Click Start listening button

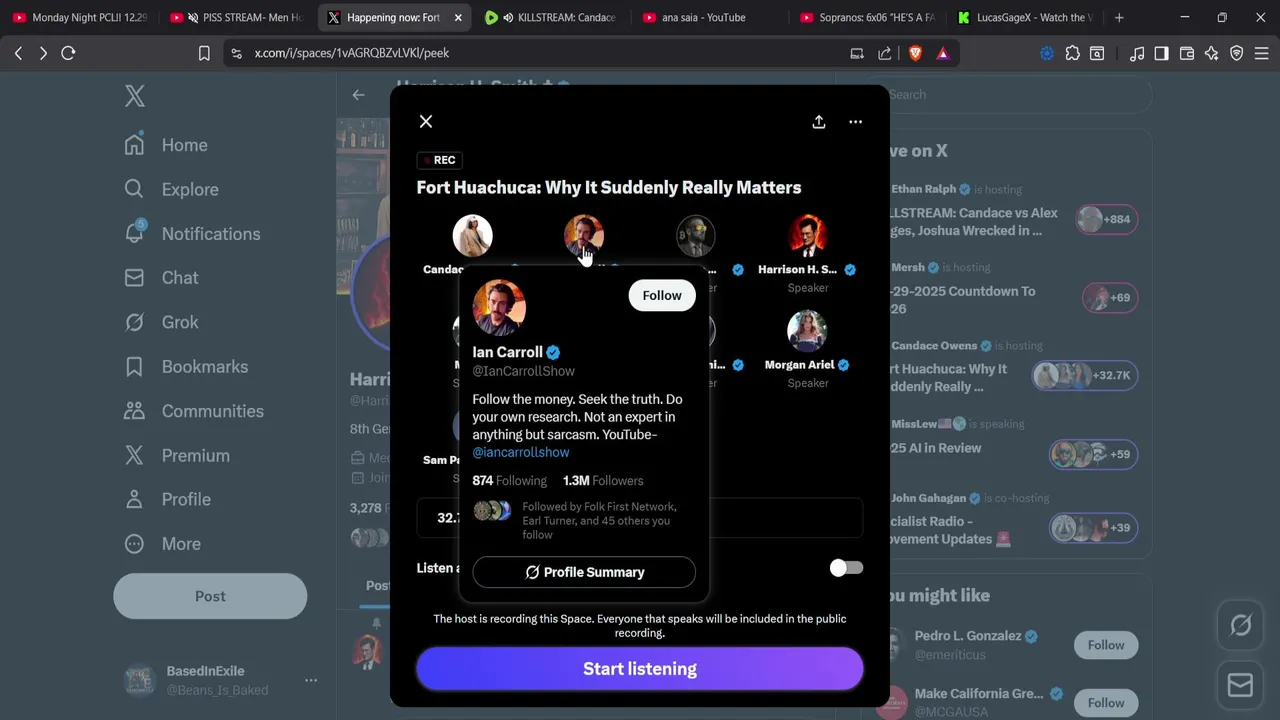coord(640,669)
